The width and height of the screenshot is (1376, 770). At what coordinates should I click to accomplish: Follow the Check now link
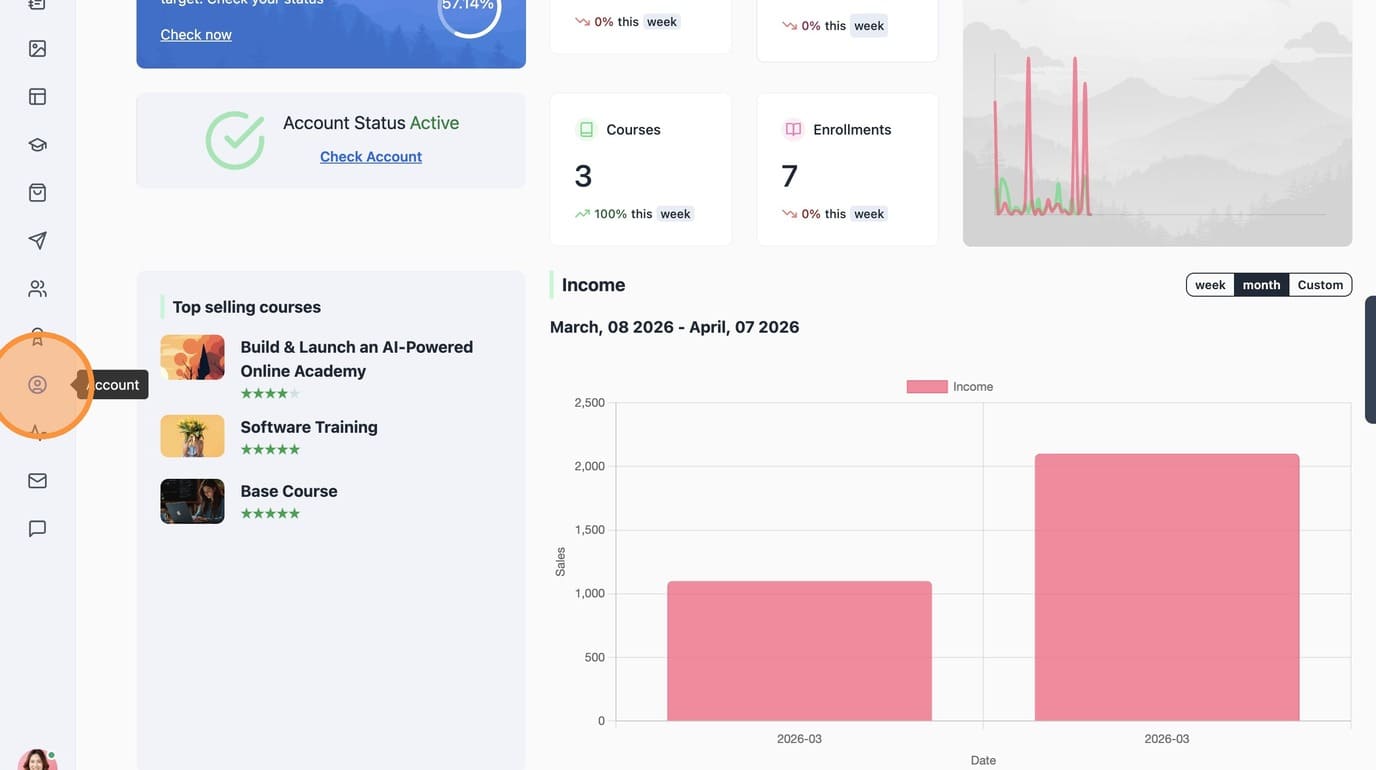196,34
